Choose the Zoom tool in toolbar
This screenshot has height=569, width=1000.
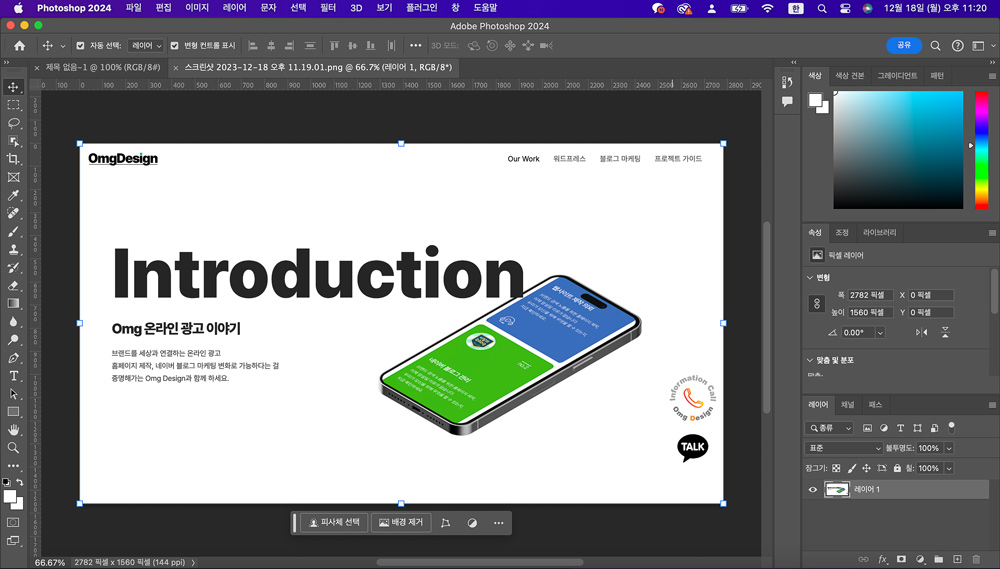(14, 448)
